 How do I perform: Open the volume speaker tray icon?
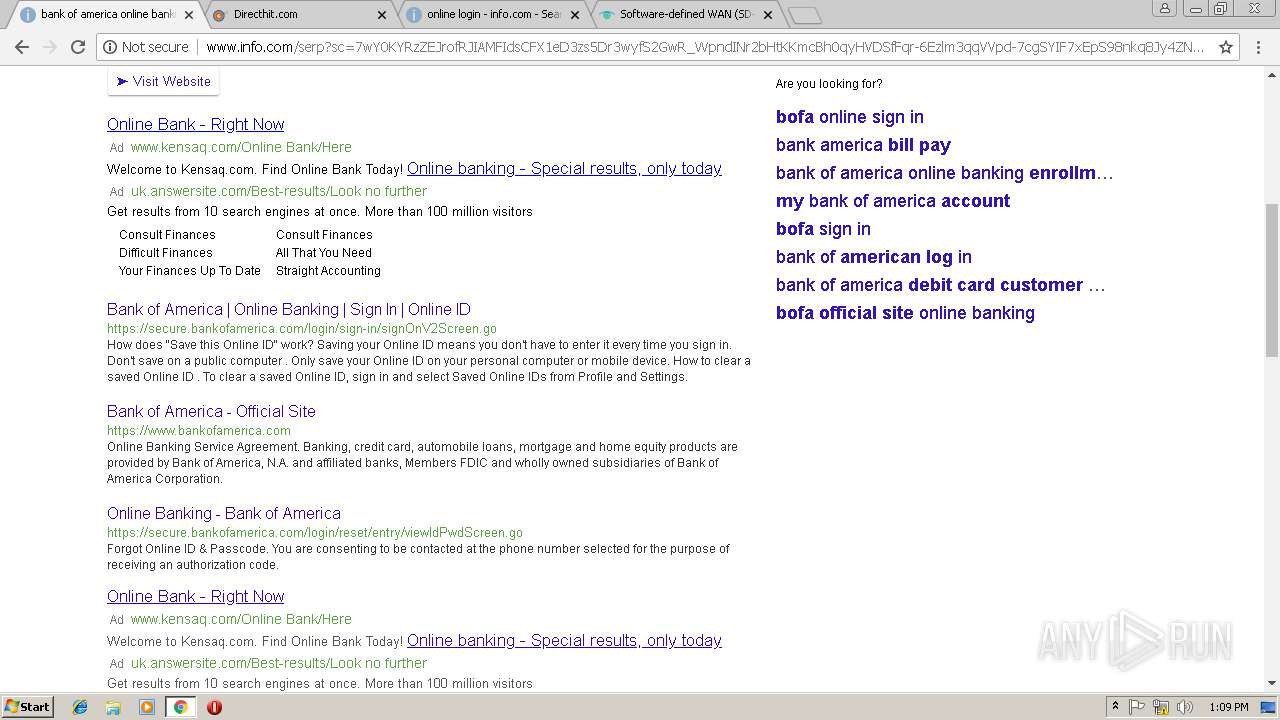point(1184,707)
